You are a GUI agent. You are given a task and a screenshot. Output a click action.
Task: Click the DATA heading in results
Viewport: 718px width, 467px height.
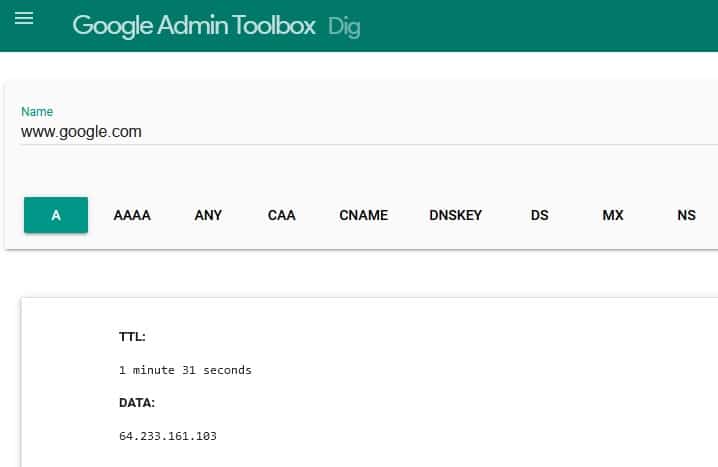tap(136, 403)
